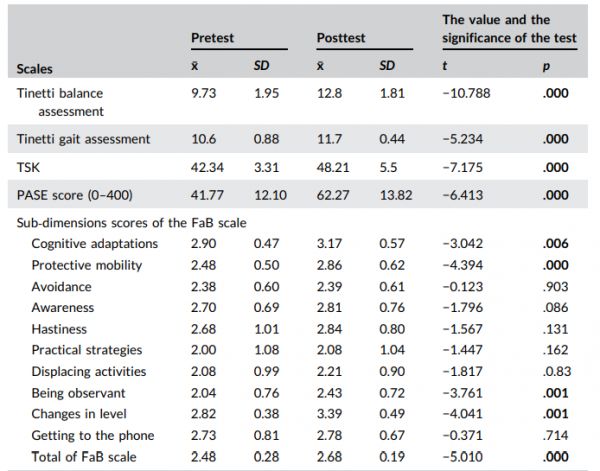
Task: Click the Posttest column header
Action: click(340, 38)
